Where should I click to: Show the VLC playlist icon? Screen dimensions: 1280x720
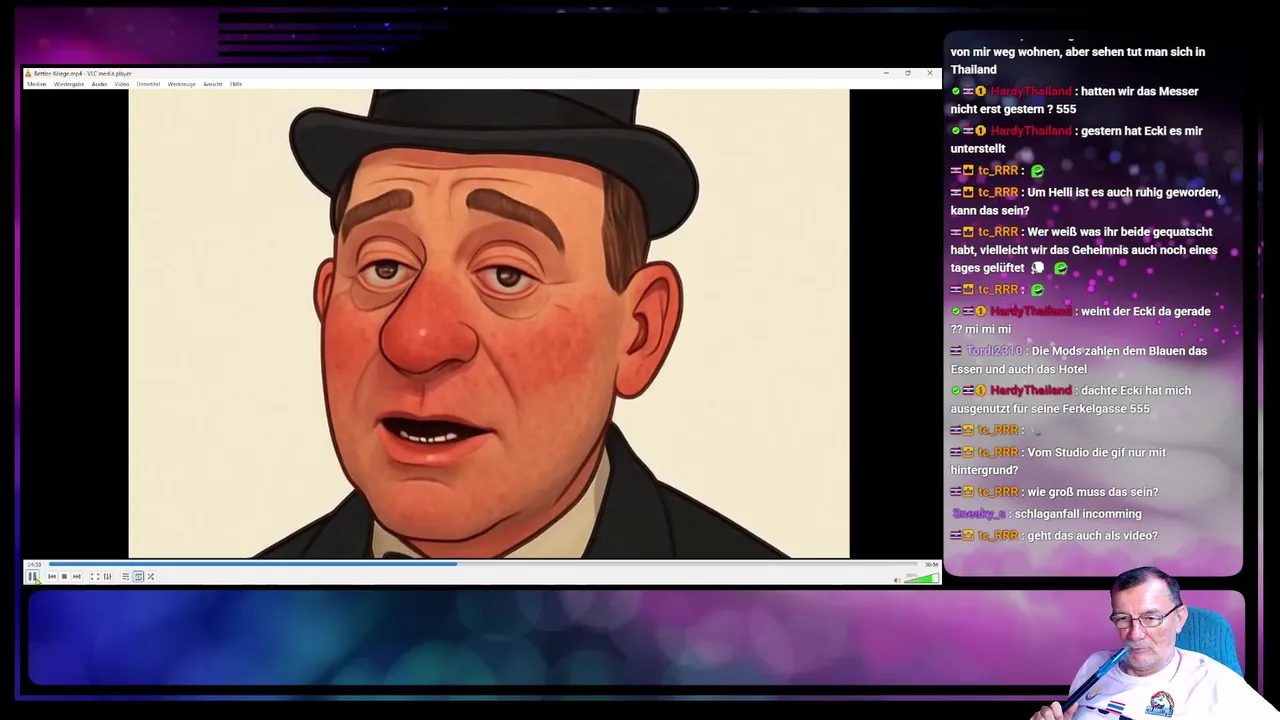126,576
